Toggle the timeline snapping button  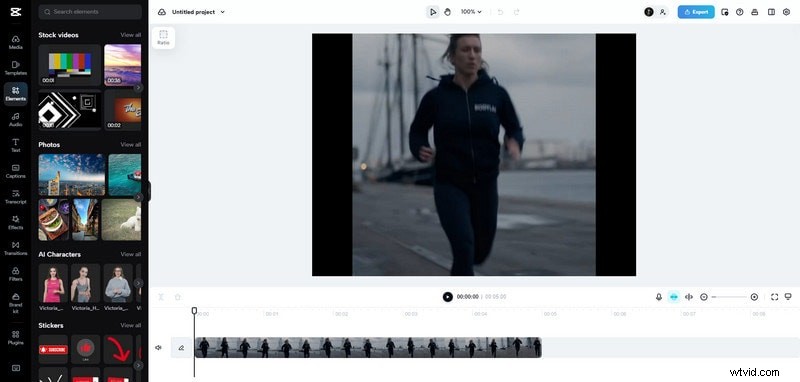coord(674,297)
